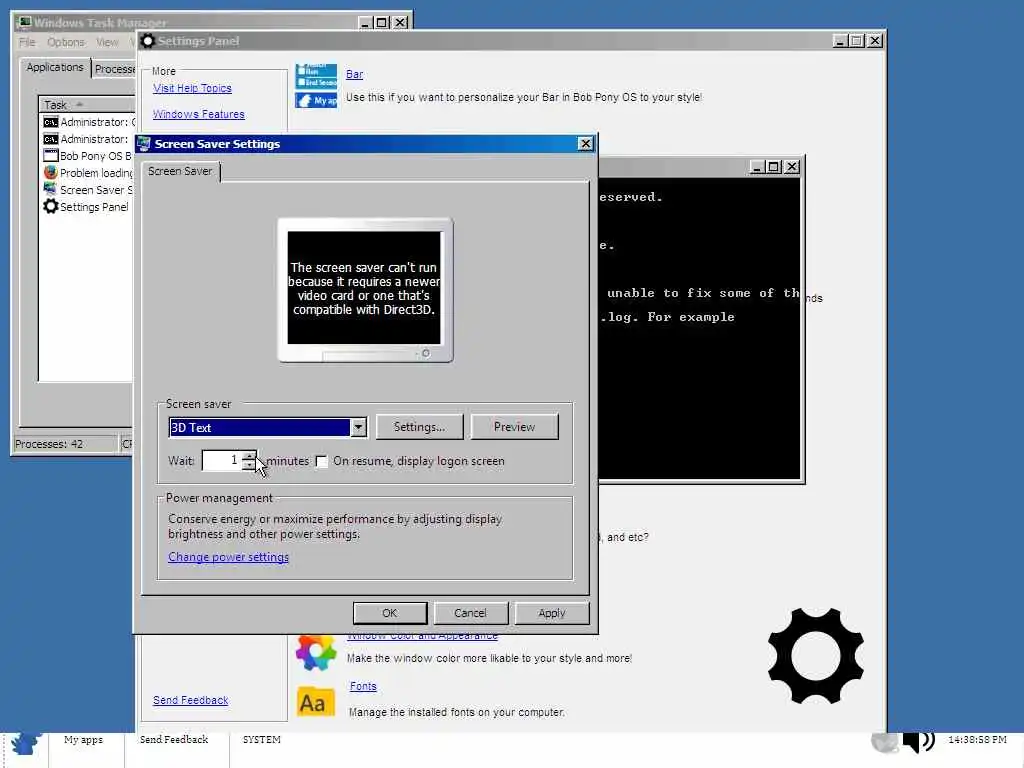Click the large black gear icon

(816, 656)
